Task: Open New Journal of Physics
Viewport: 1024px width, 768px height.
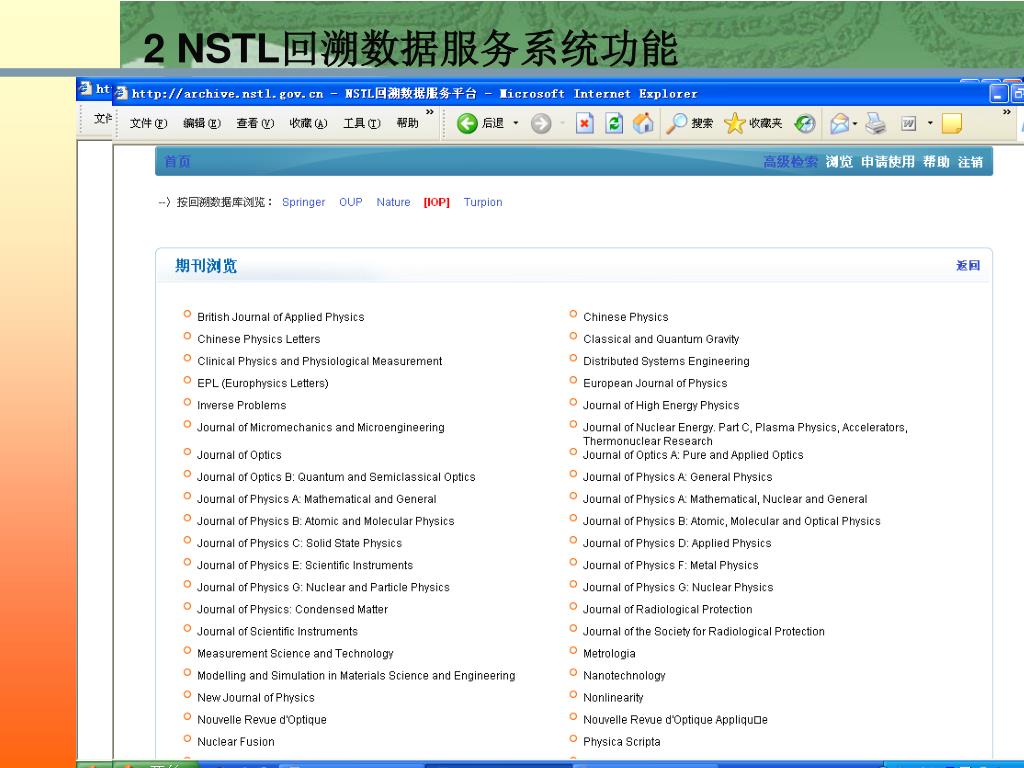Action: click(256, 697)
